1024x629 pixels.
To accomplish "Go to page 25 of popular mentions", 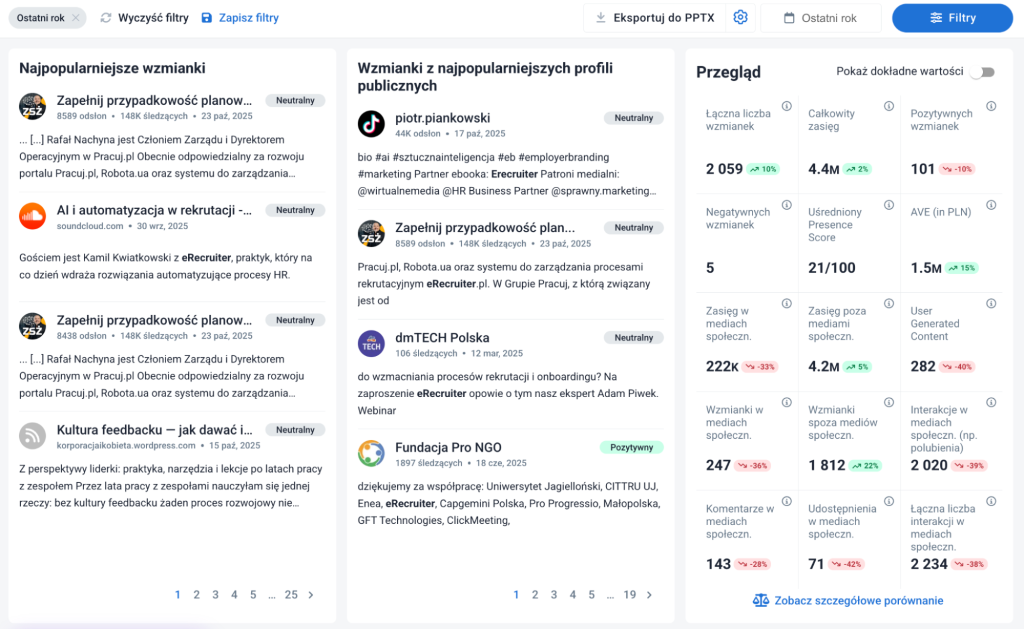I will (291, 595).
